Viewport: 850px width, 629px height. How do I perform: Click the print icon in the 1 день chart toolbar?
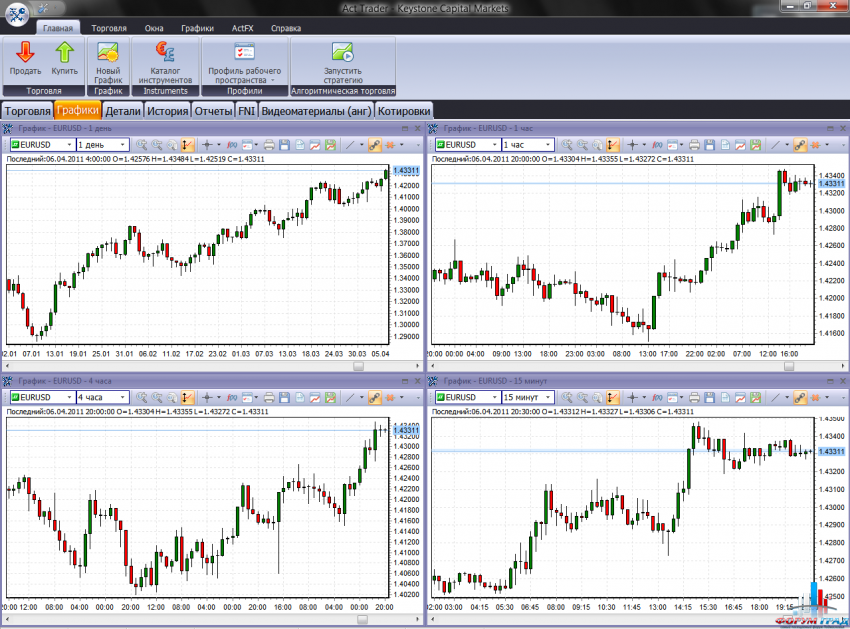pyautogui.click(x=269, y=145)
